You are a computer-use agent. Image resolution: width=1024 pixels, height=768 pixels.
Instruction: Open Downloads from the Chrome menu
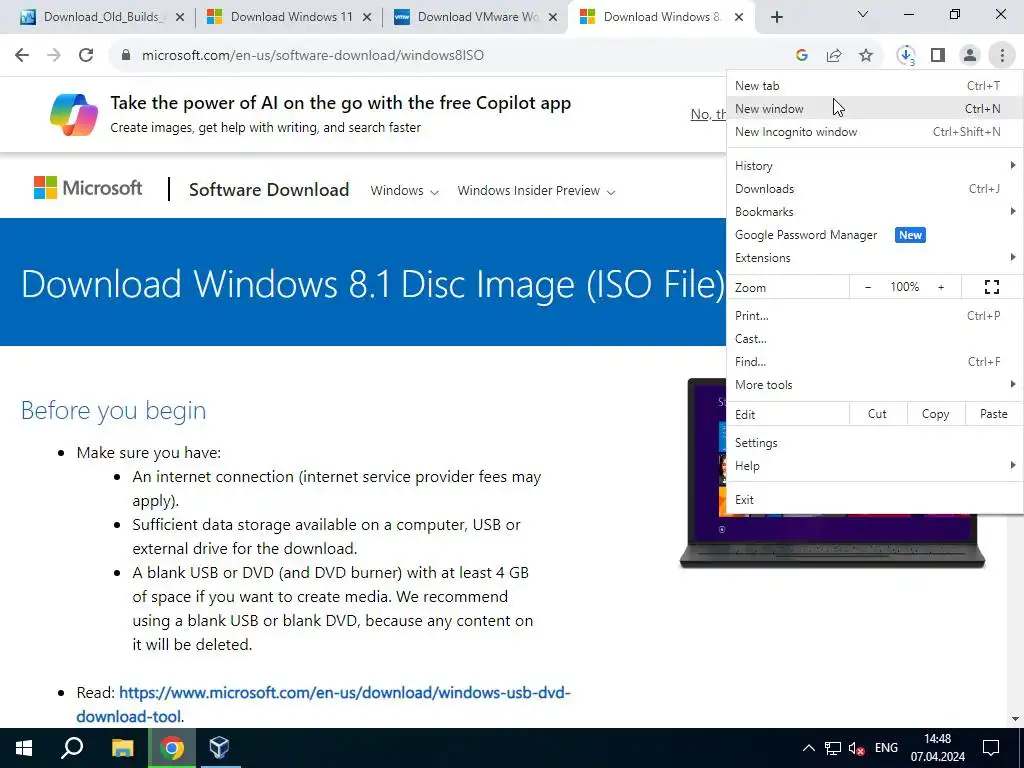click(x=874, y=189)
